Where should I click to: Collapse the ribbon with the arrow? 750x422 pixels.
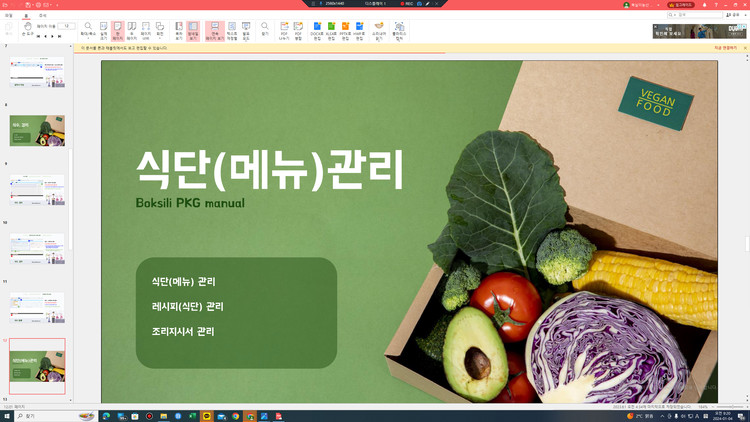point(745,15)
